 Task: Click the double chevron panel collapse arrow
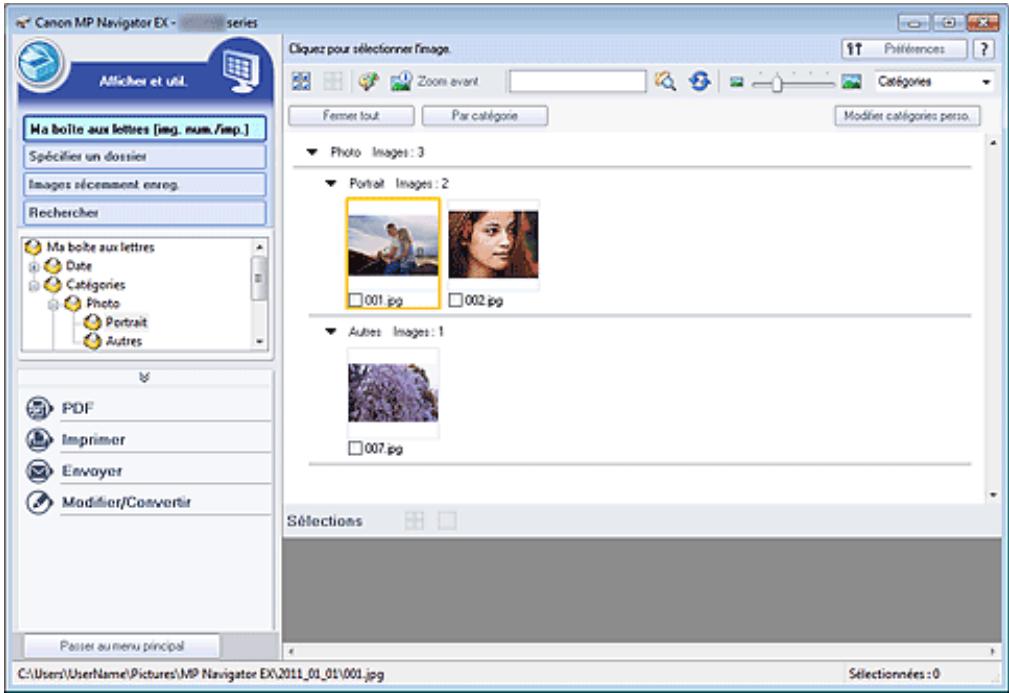coord(144,377)
